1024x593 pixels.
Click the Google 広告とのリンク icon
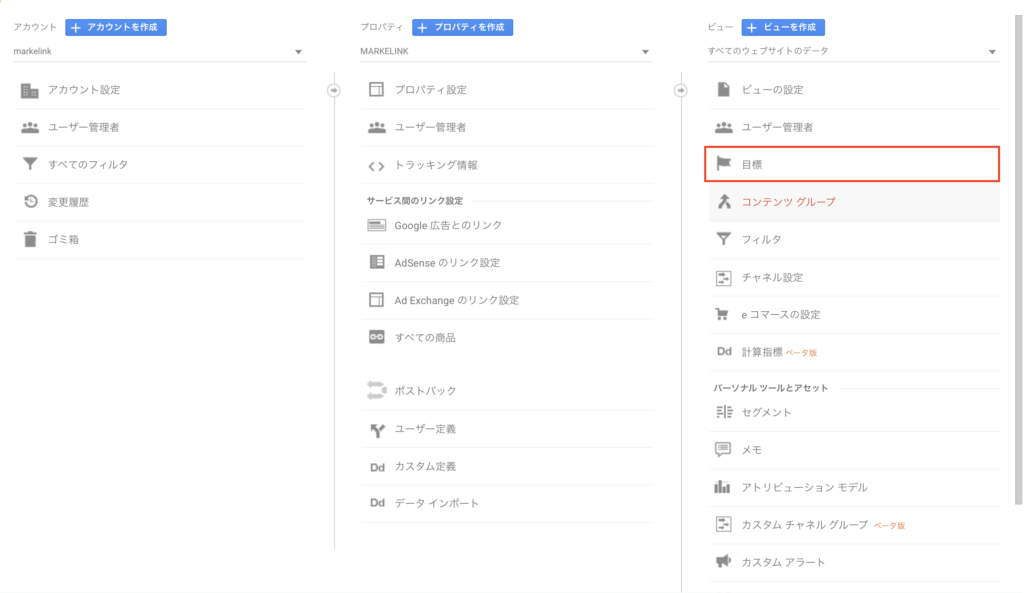pyautogui.click(x=377, y=225)
